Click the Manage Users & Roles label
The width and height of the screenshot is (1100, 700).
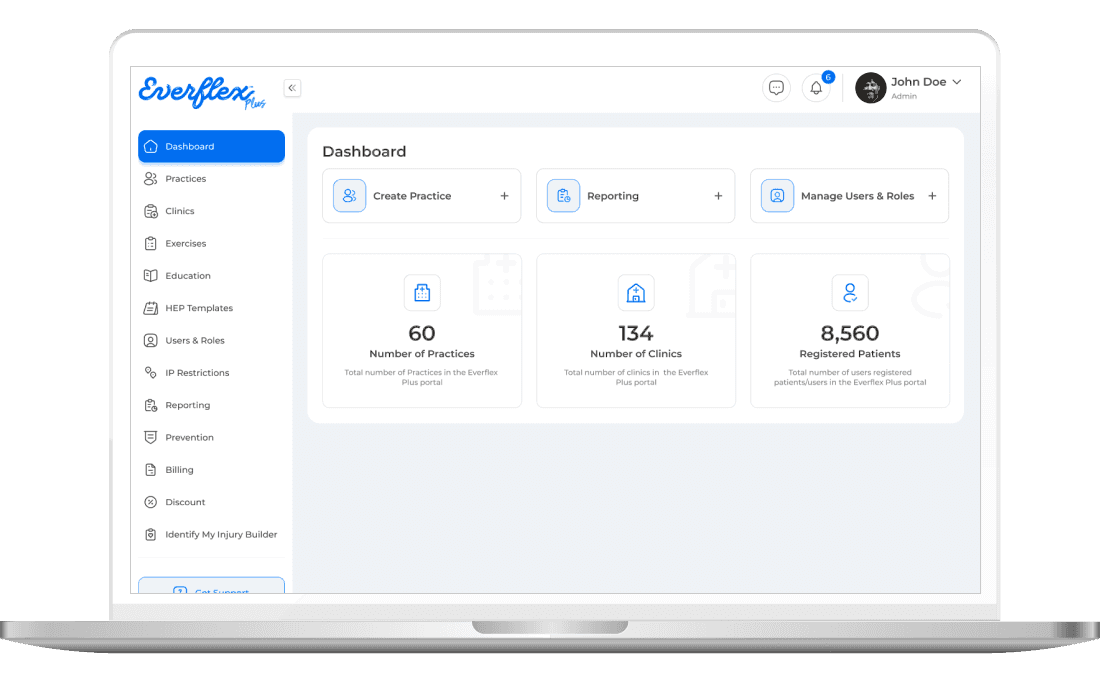[857, 196]
